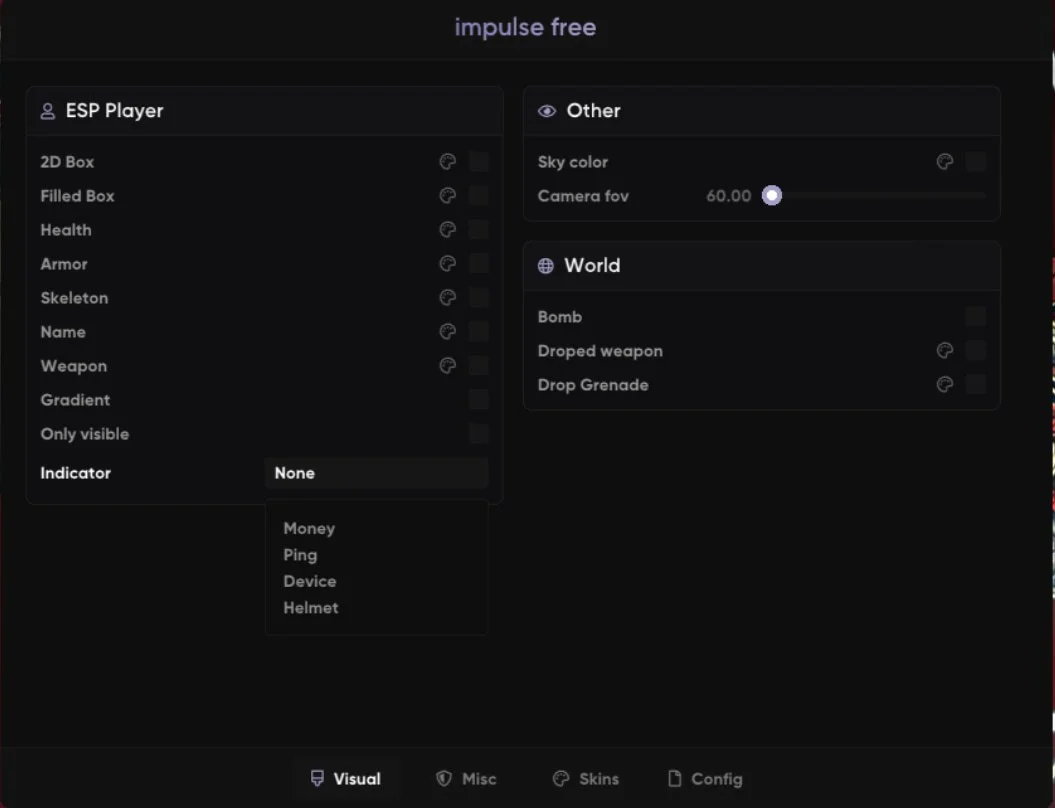Collapse the Indicator dropdown showing None
This screenshot has height=808, width=1055.
376,473
